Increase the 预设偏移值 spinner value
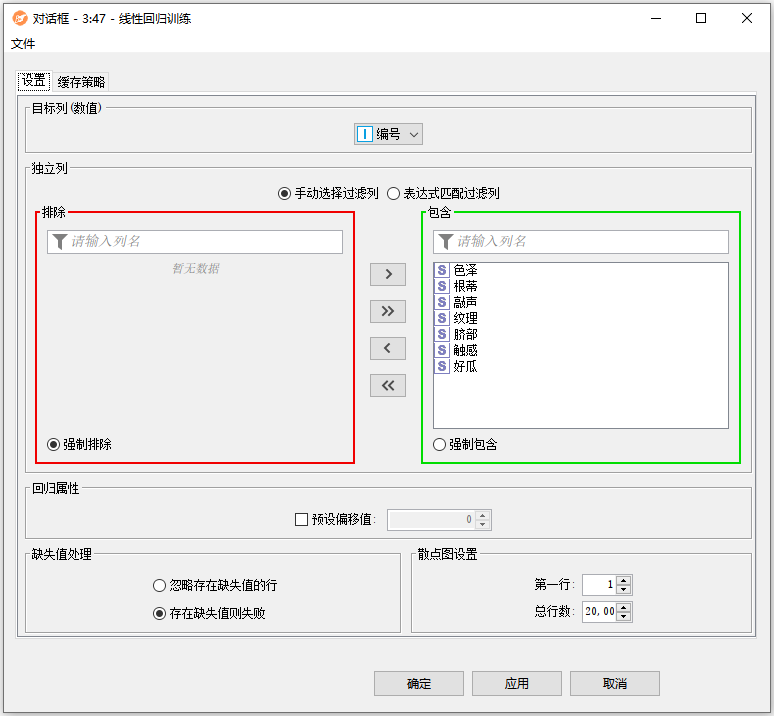The image size is (774, 716). [x=483, y=515]
